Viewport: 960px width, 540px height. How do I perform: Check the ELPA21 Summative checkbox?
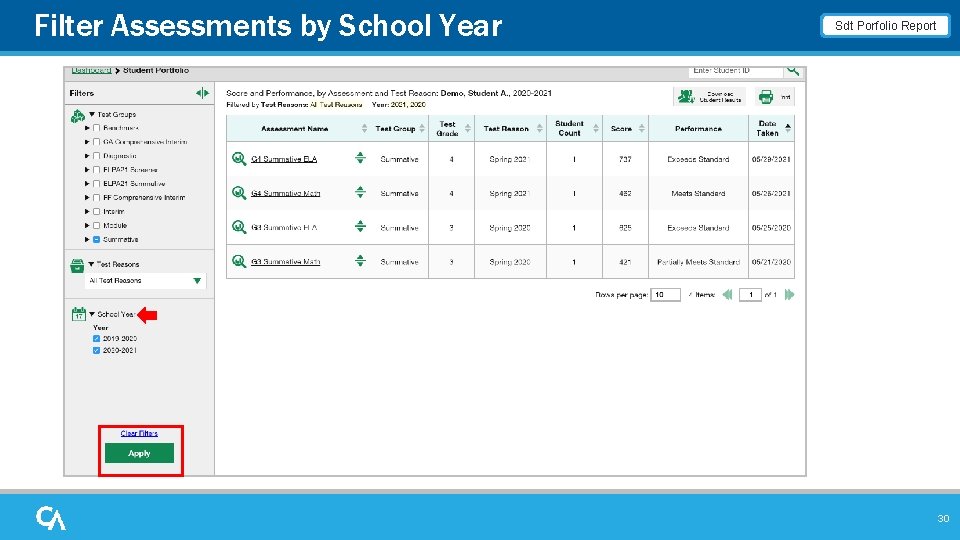(x=96, y=184)
